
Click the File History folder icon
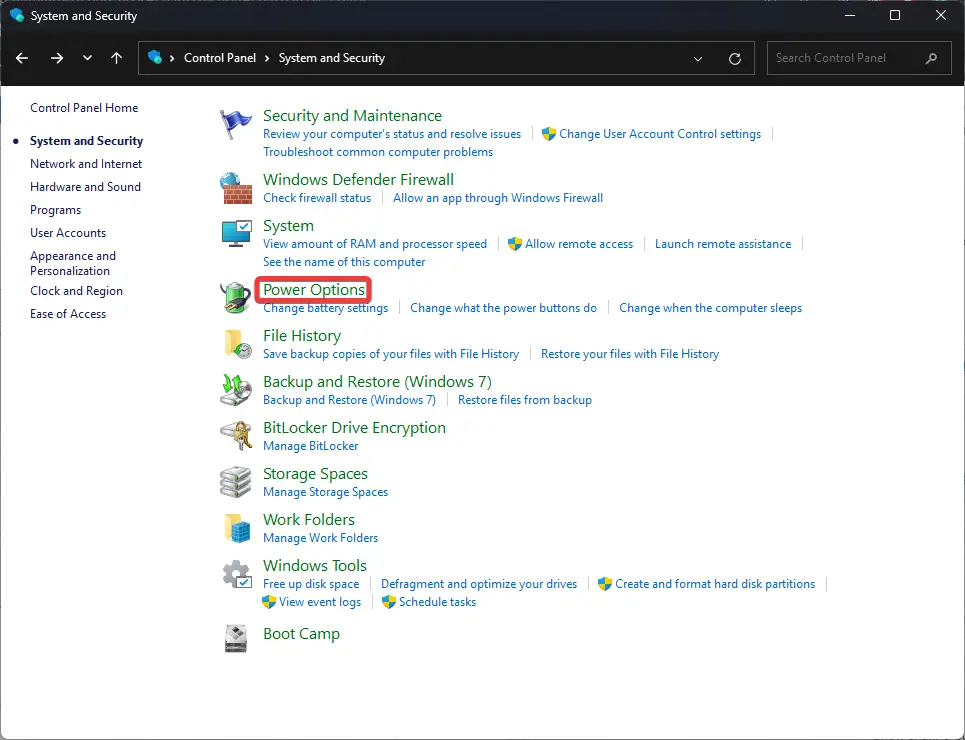237,344
